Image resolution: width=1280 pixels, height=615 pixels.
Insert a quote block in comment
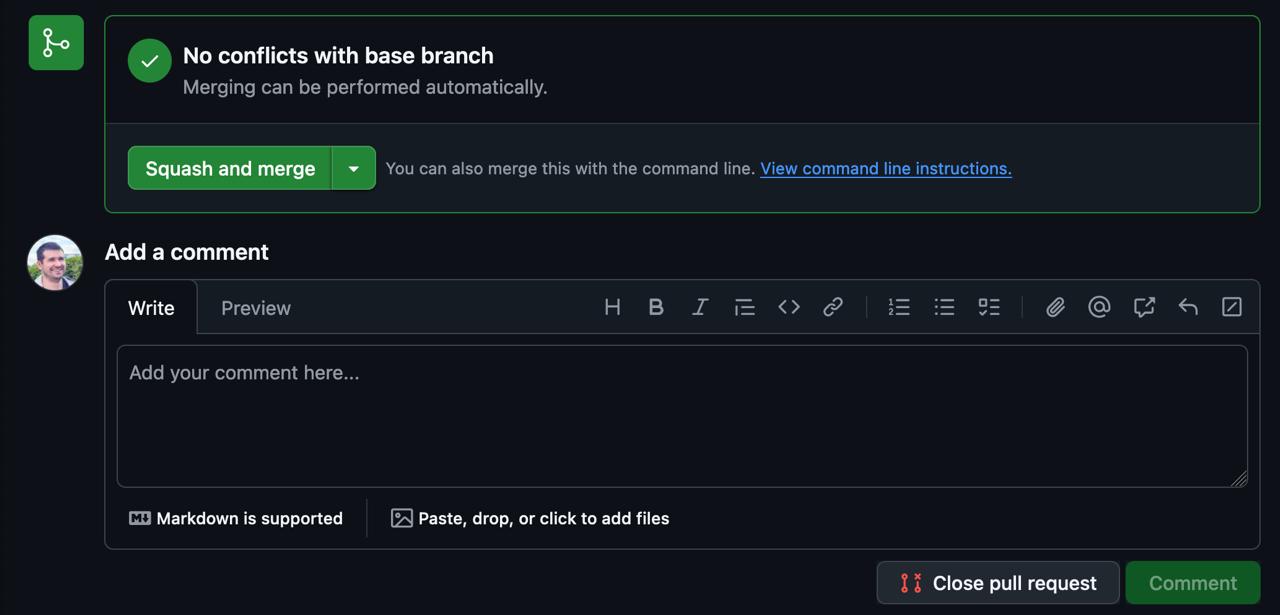click(x=744, y=307)
